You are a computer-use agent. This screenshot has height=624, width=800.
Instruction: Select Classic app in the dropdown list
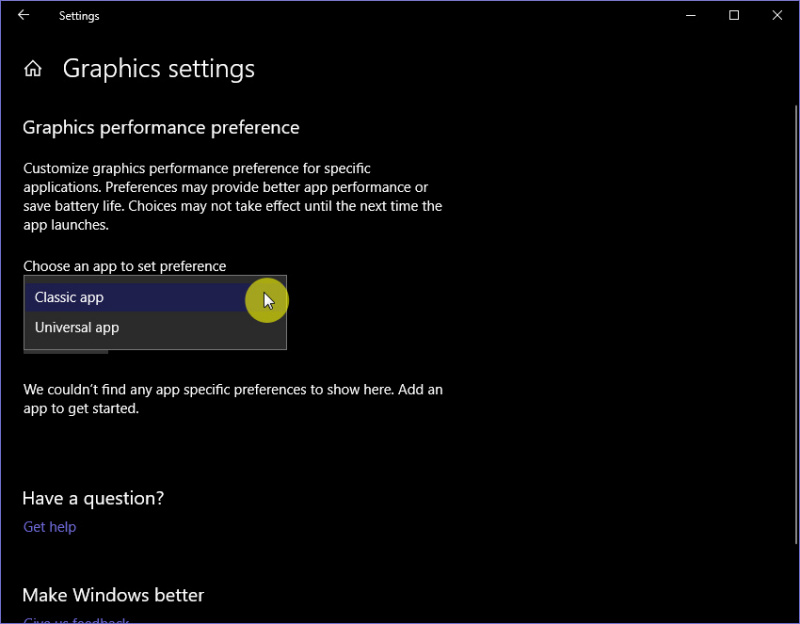coord(155,297)
